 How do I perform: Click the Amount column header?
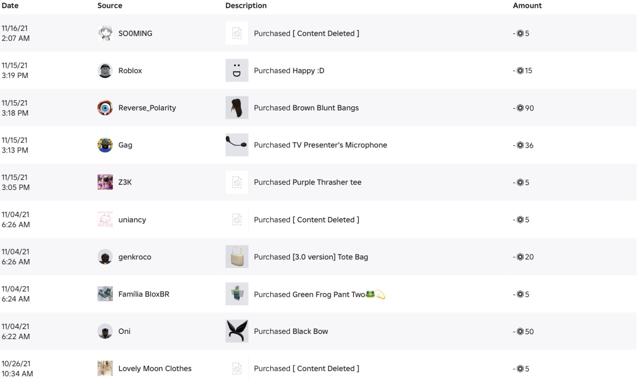(527, 6)
